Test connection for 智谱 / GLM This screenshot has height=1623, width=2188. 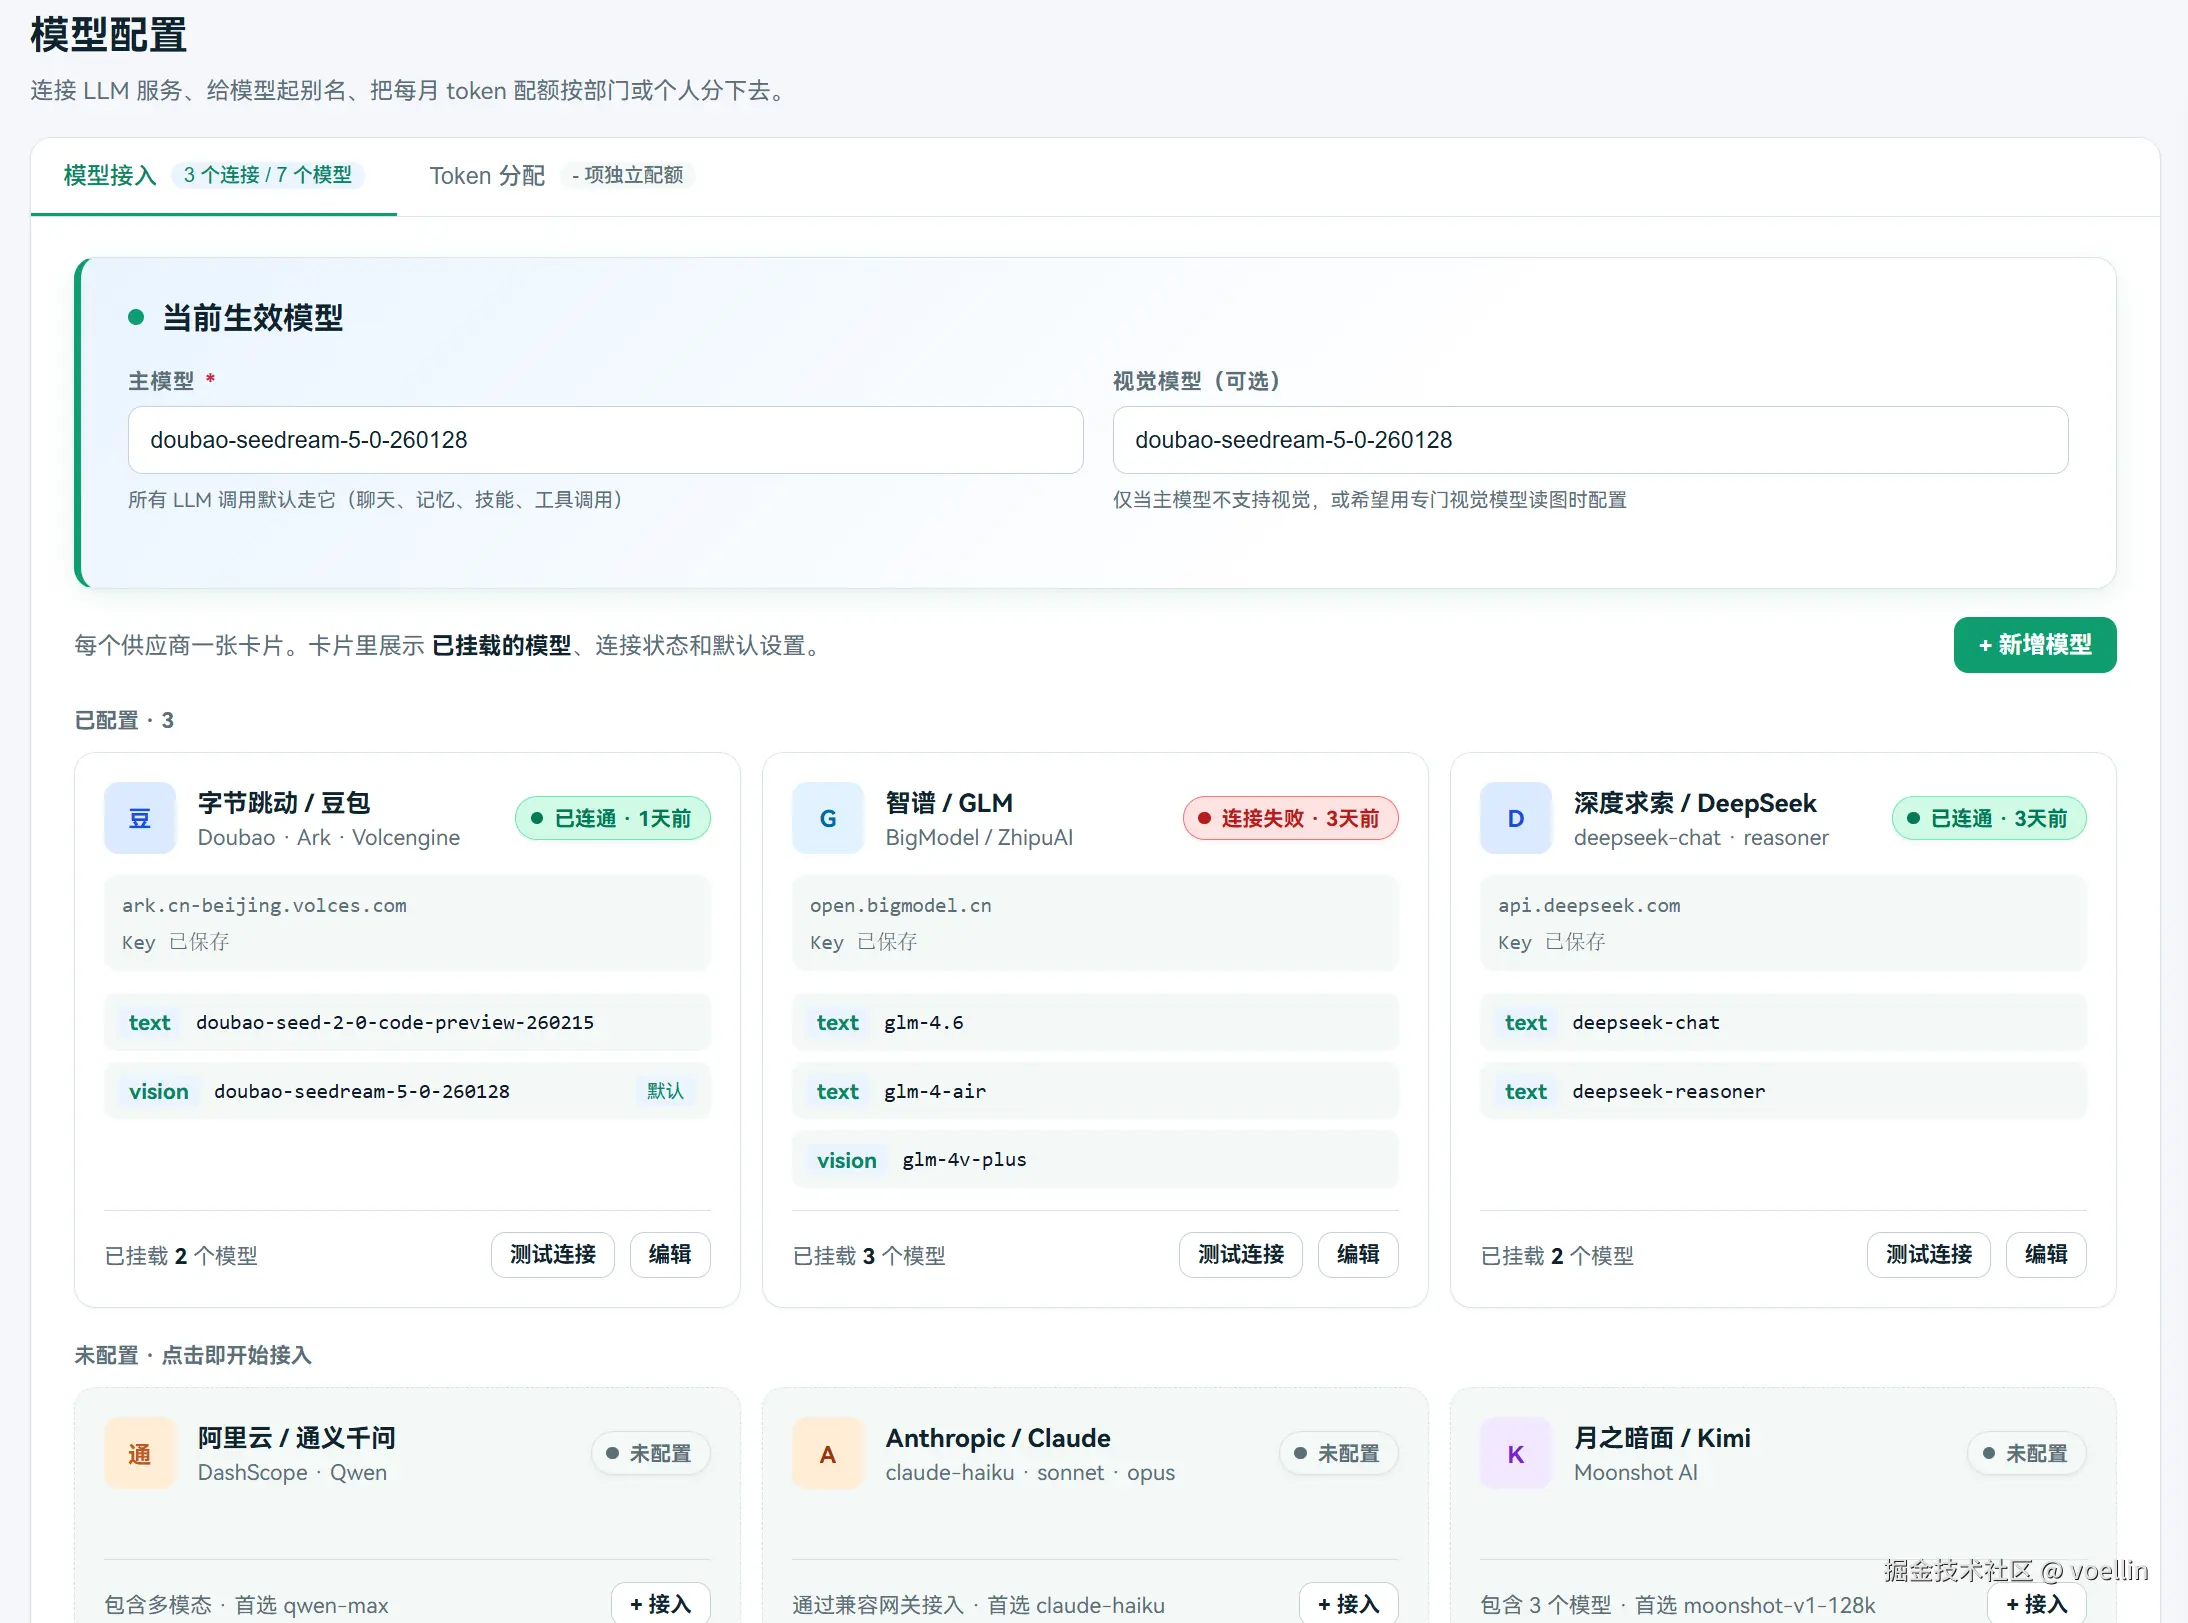(1241, 1255)
